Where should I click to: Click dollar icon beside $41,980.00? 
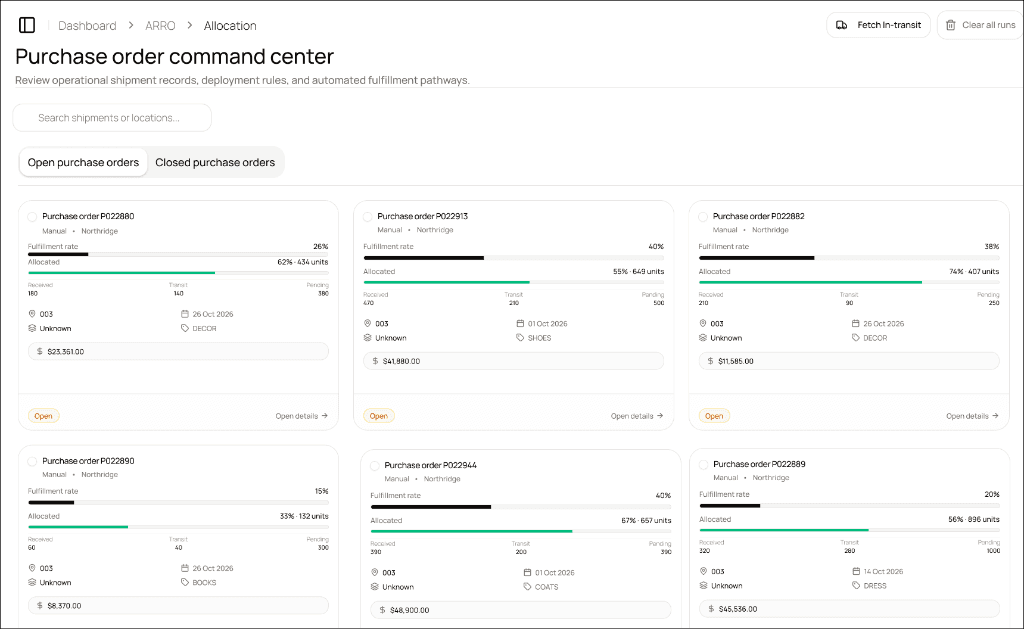(376, 361)
